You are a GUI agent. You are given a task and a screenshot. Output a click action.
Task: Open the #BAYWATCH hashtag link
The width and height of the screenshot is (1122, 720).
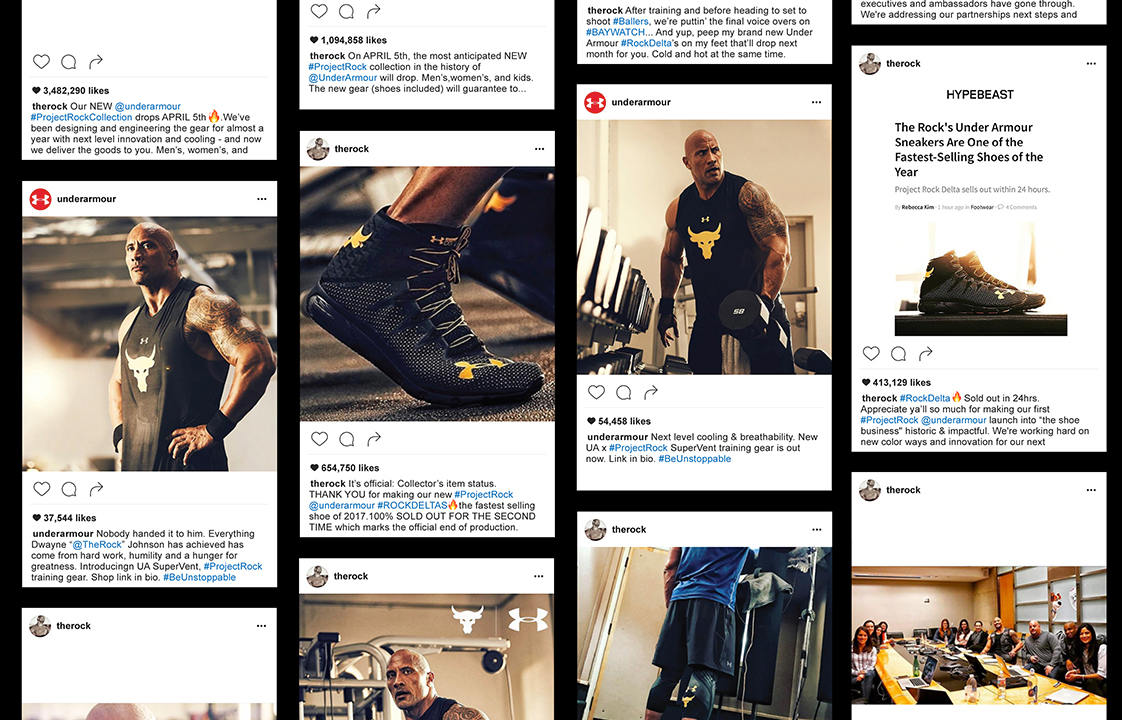616,32
